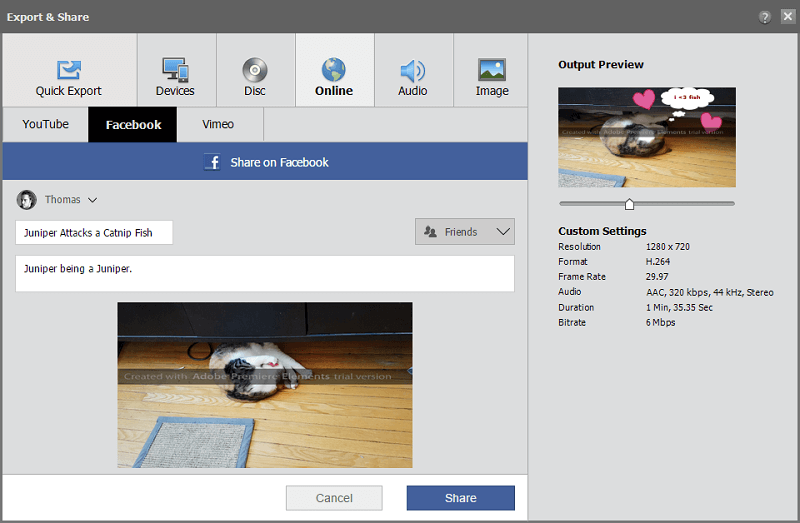The width and height of the screenshot is (800, 523).
Task: Open the Quick Export tab
Action: pos(69,70)
